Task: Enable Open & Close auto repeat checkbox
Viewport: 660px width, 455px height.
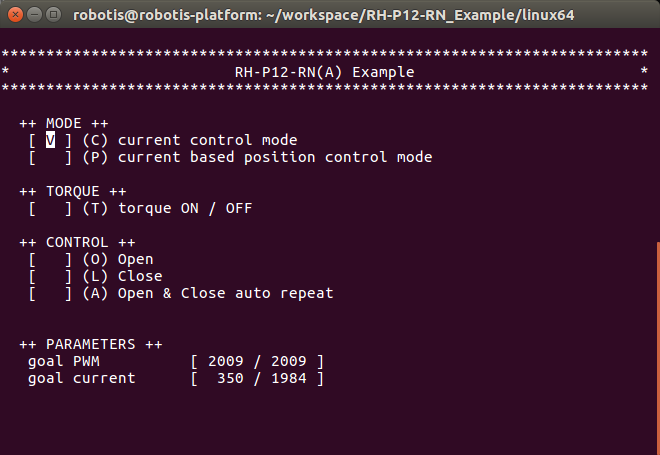Action: [50, 294]
